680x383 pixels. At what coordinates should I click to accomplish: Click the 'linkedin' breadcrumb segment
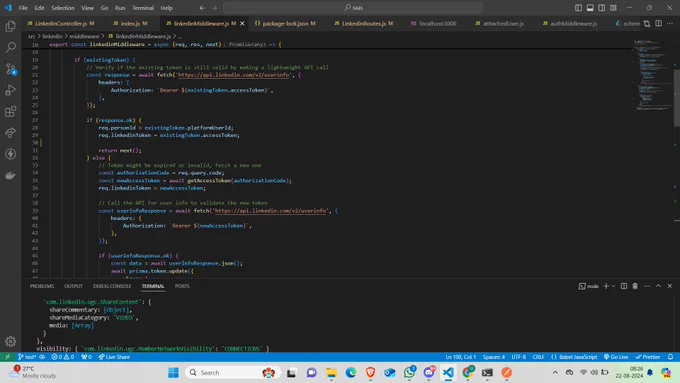tap(52, 36)
